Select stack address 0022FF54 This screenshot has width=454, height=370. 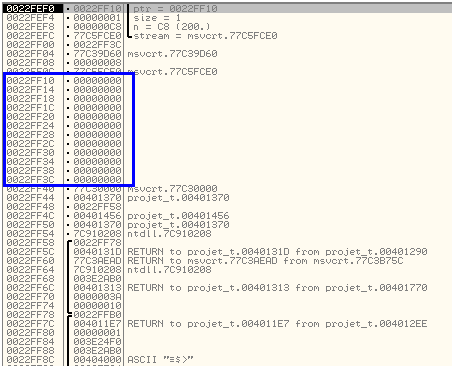point(30,233)
